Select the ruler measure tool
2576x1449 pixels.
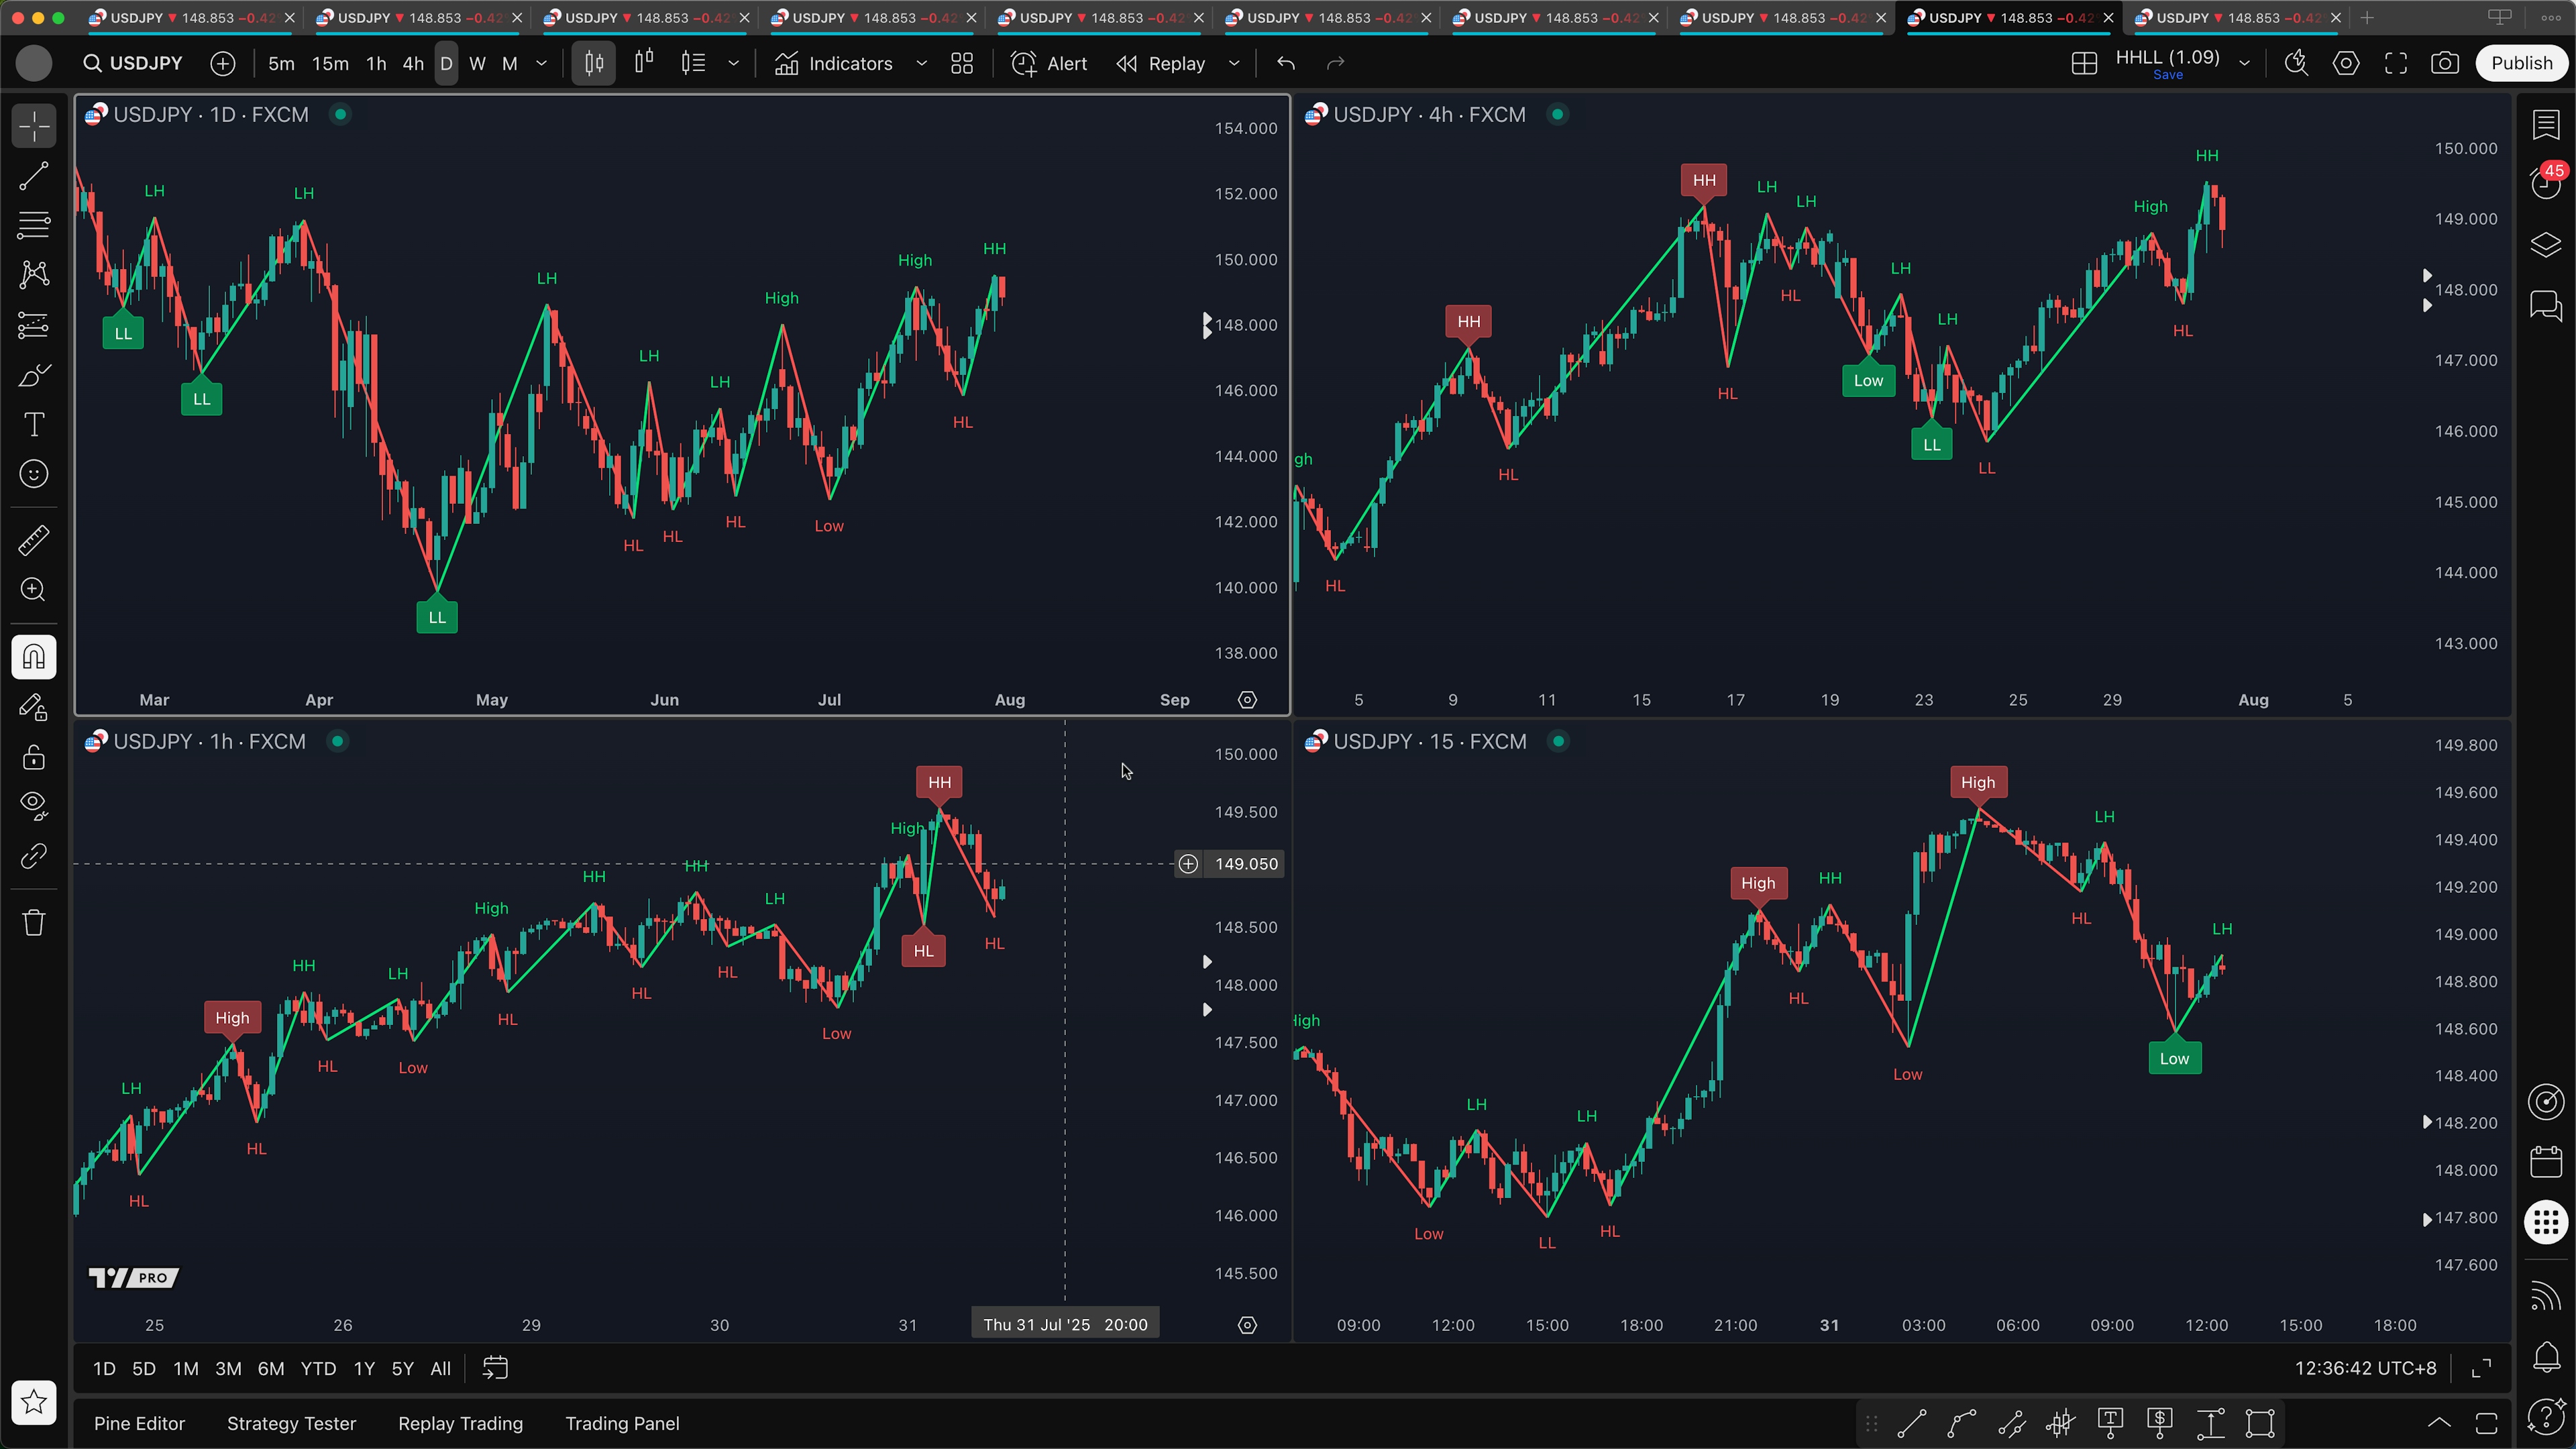pos(34,540)
